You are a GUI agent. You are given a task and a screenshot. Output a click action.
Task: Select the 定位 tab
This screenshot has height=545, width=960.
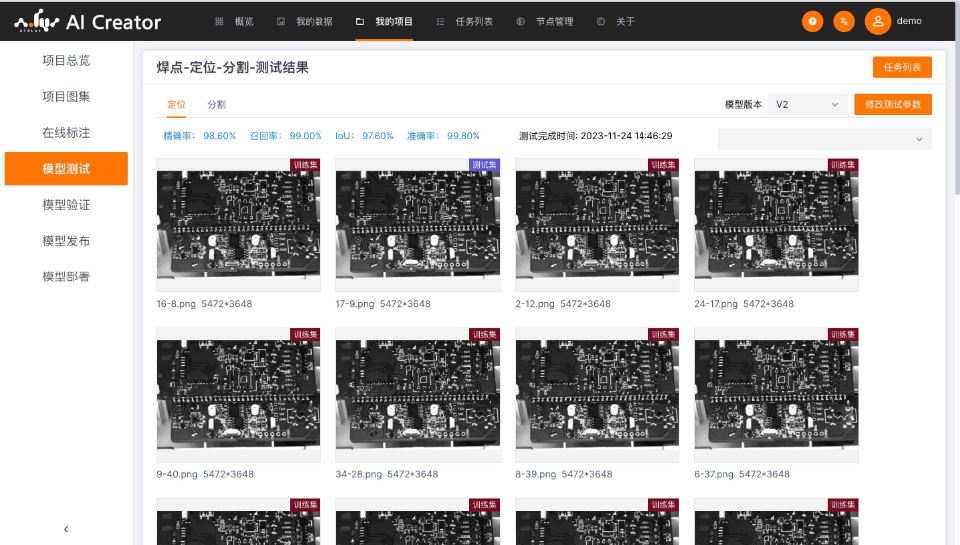click(176, 104)
